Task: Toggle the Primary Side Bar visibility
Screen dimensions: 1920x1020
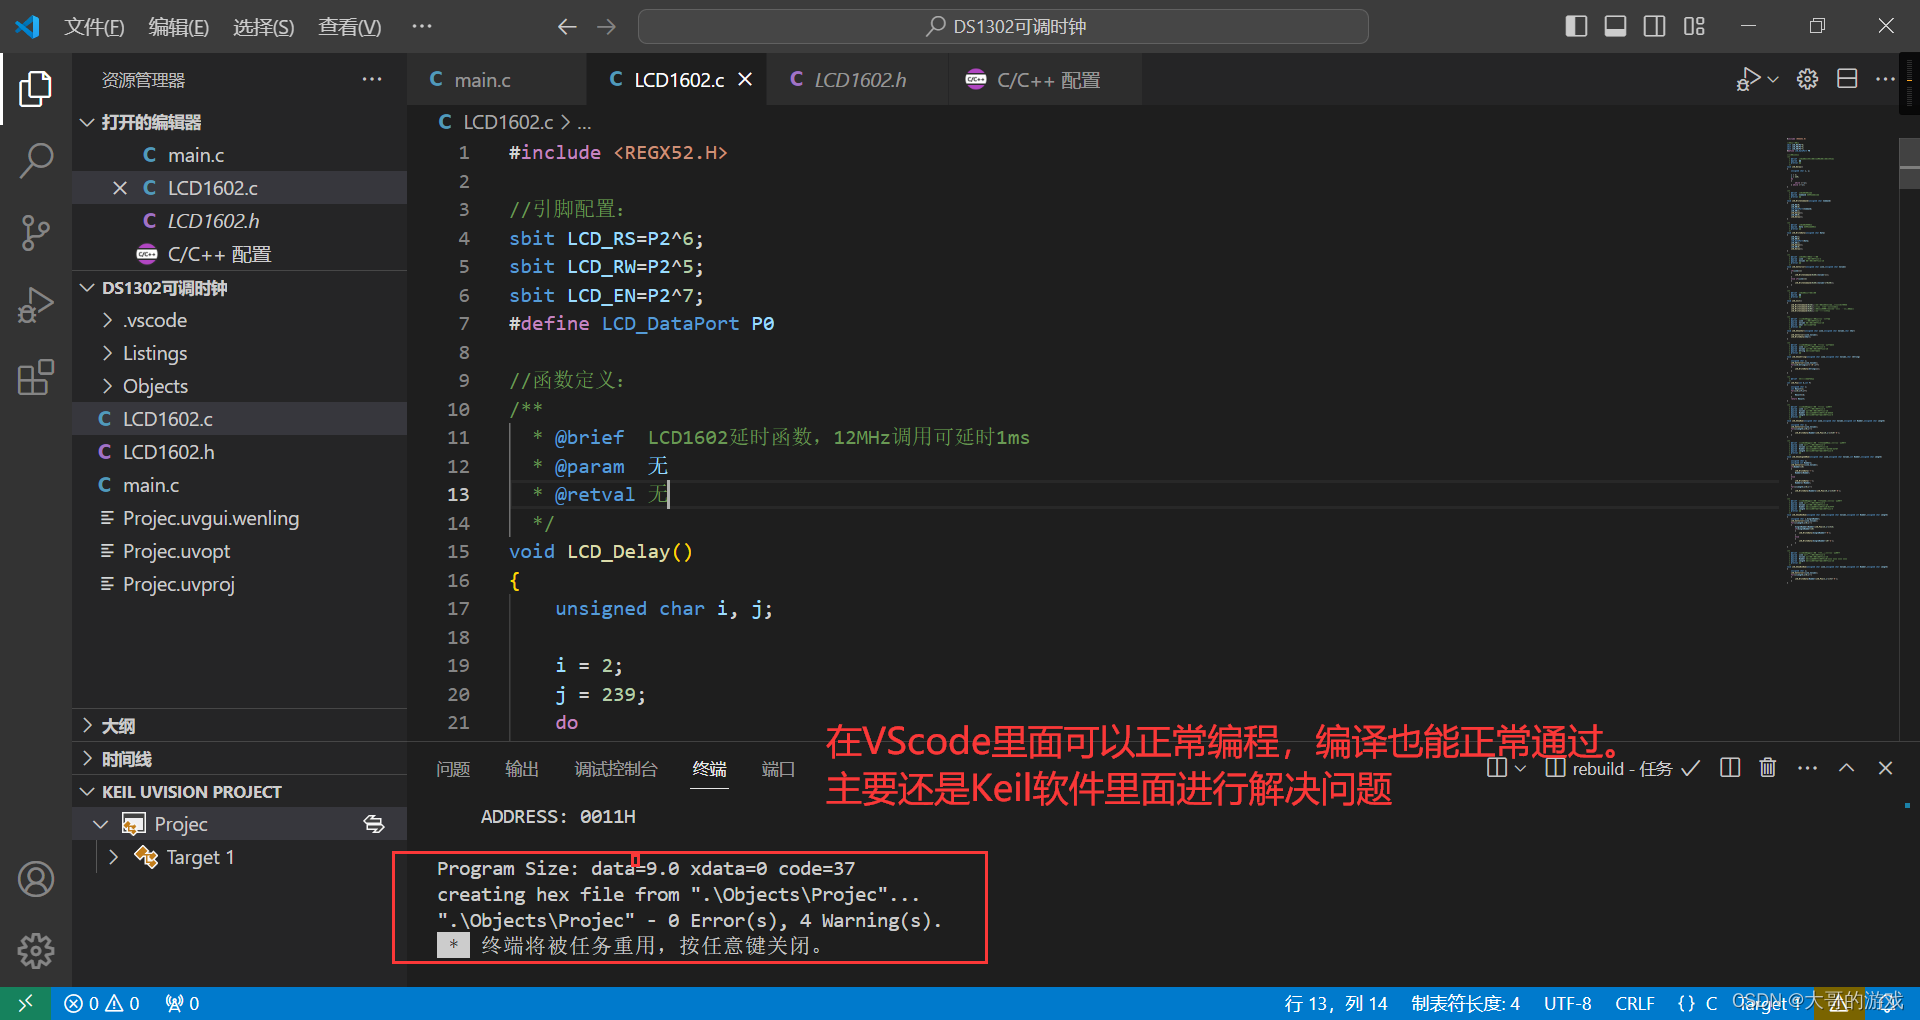Action: (x=1576, y=26)
